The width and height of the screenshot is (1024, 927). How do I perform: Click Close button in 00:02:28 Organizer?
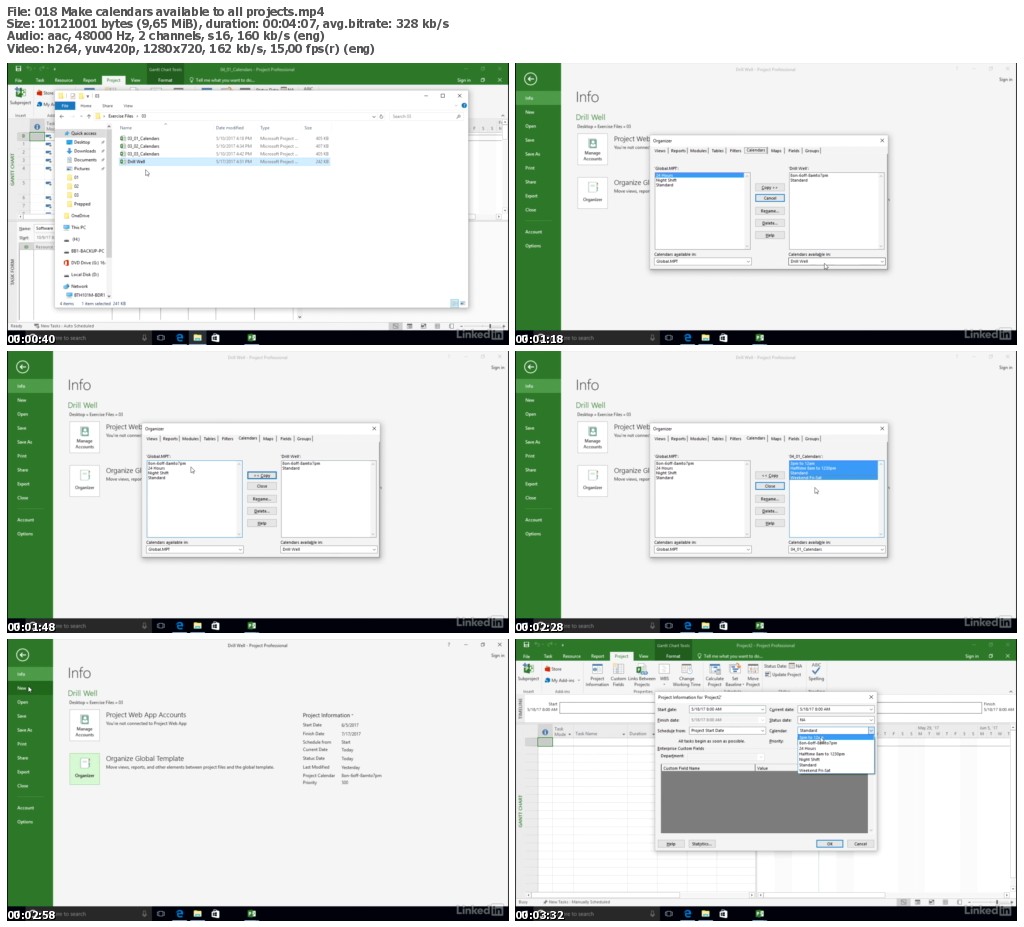click(x=770, y=486)
